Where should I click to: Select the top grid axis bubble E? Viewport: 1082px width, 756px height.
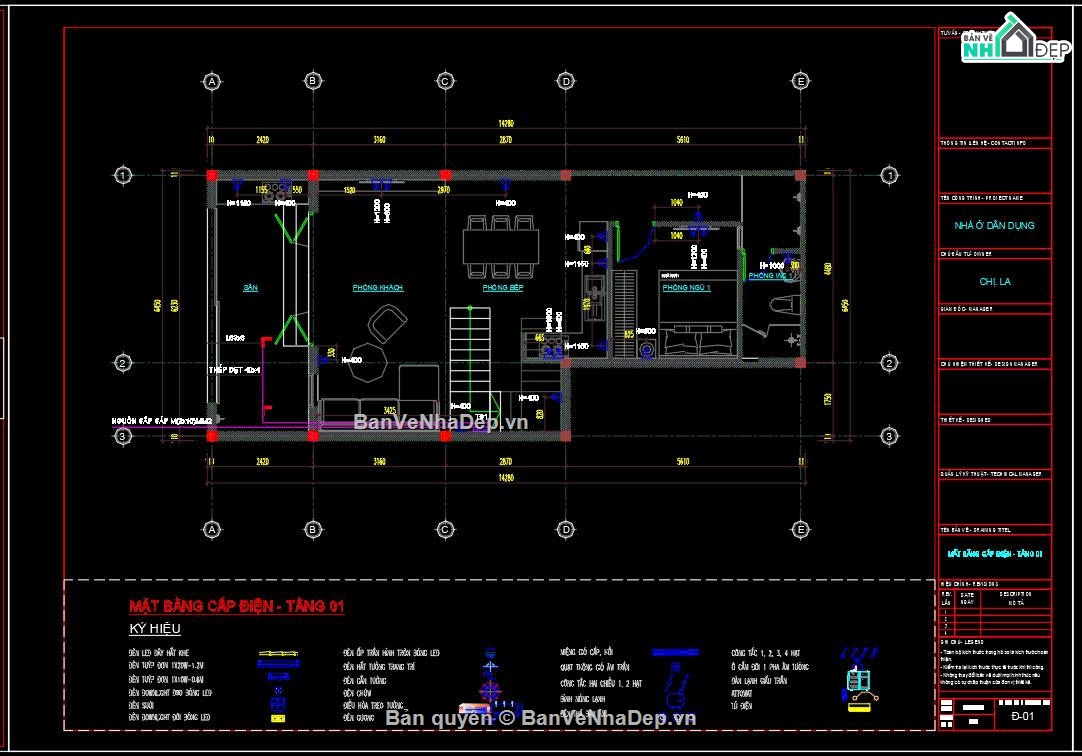click(x=800, y=81)
